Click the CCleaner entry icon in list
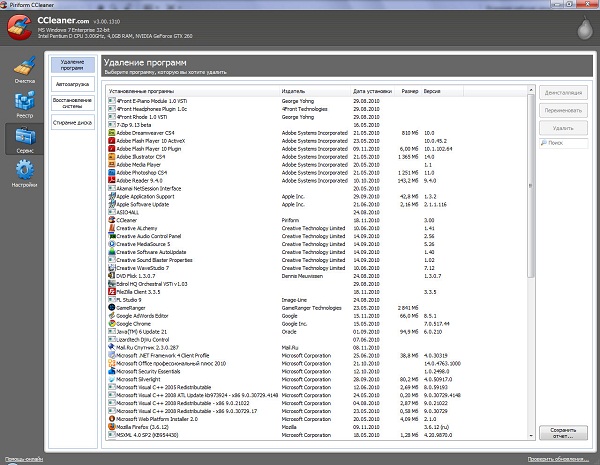 (111, 220)
